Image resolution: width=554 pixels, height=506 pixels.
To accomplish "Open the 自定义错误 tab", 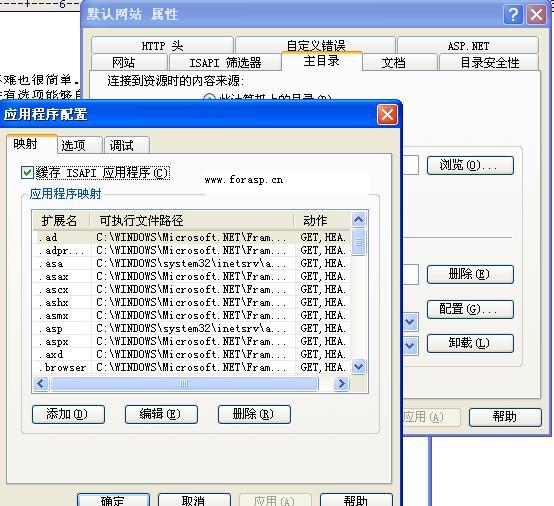I will (x=315, y=45).
